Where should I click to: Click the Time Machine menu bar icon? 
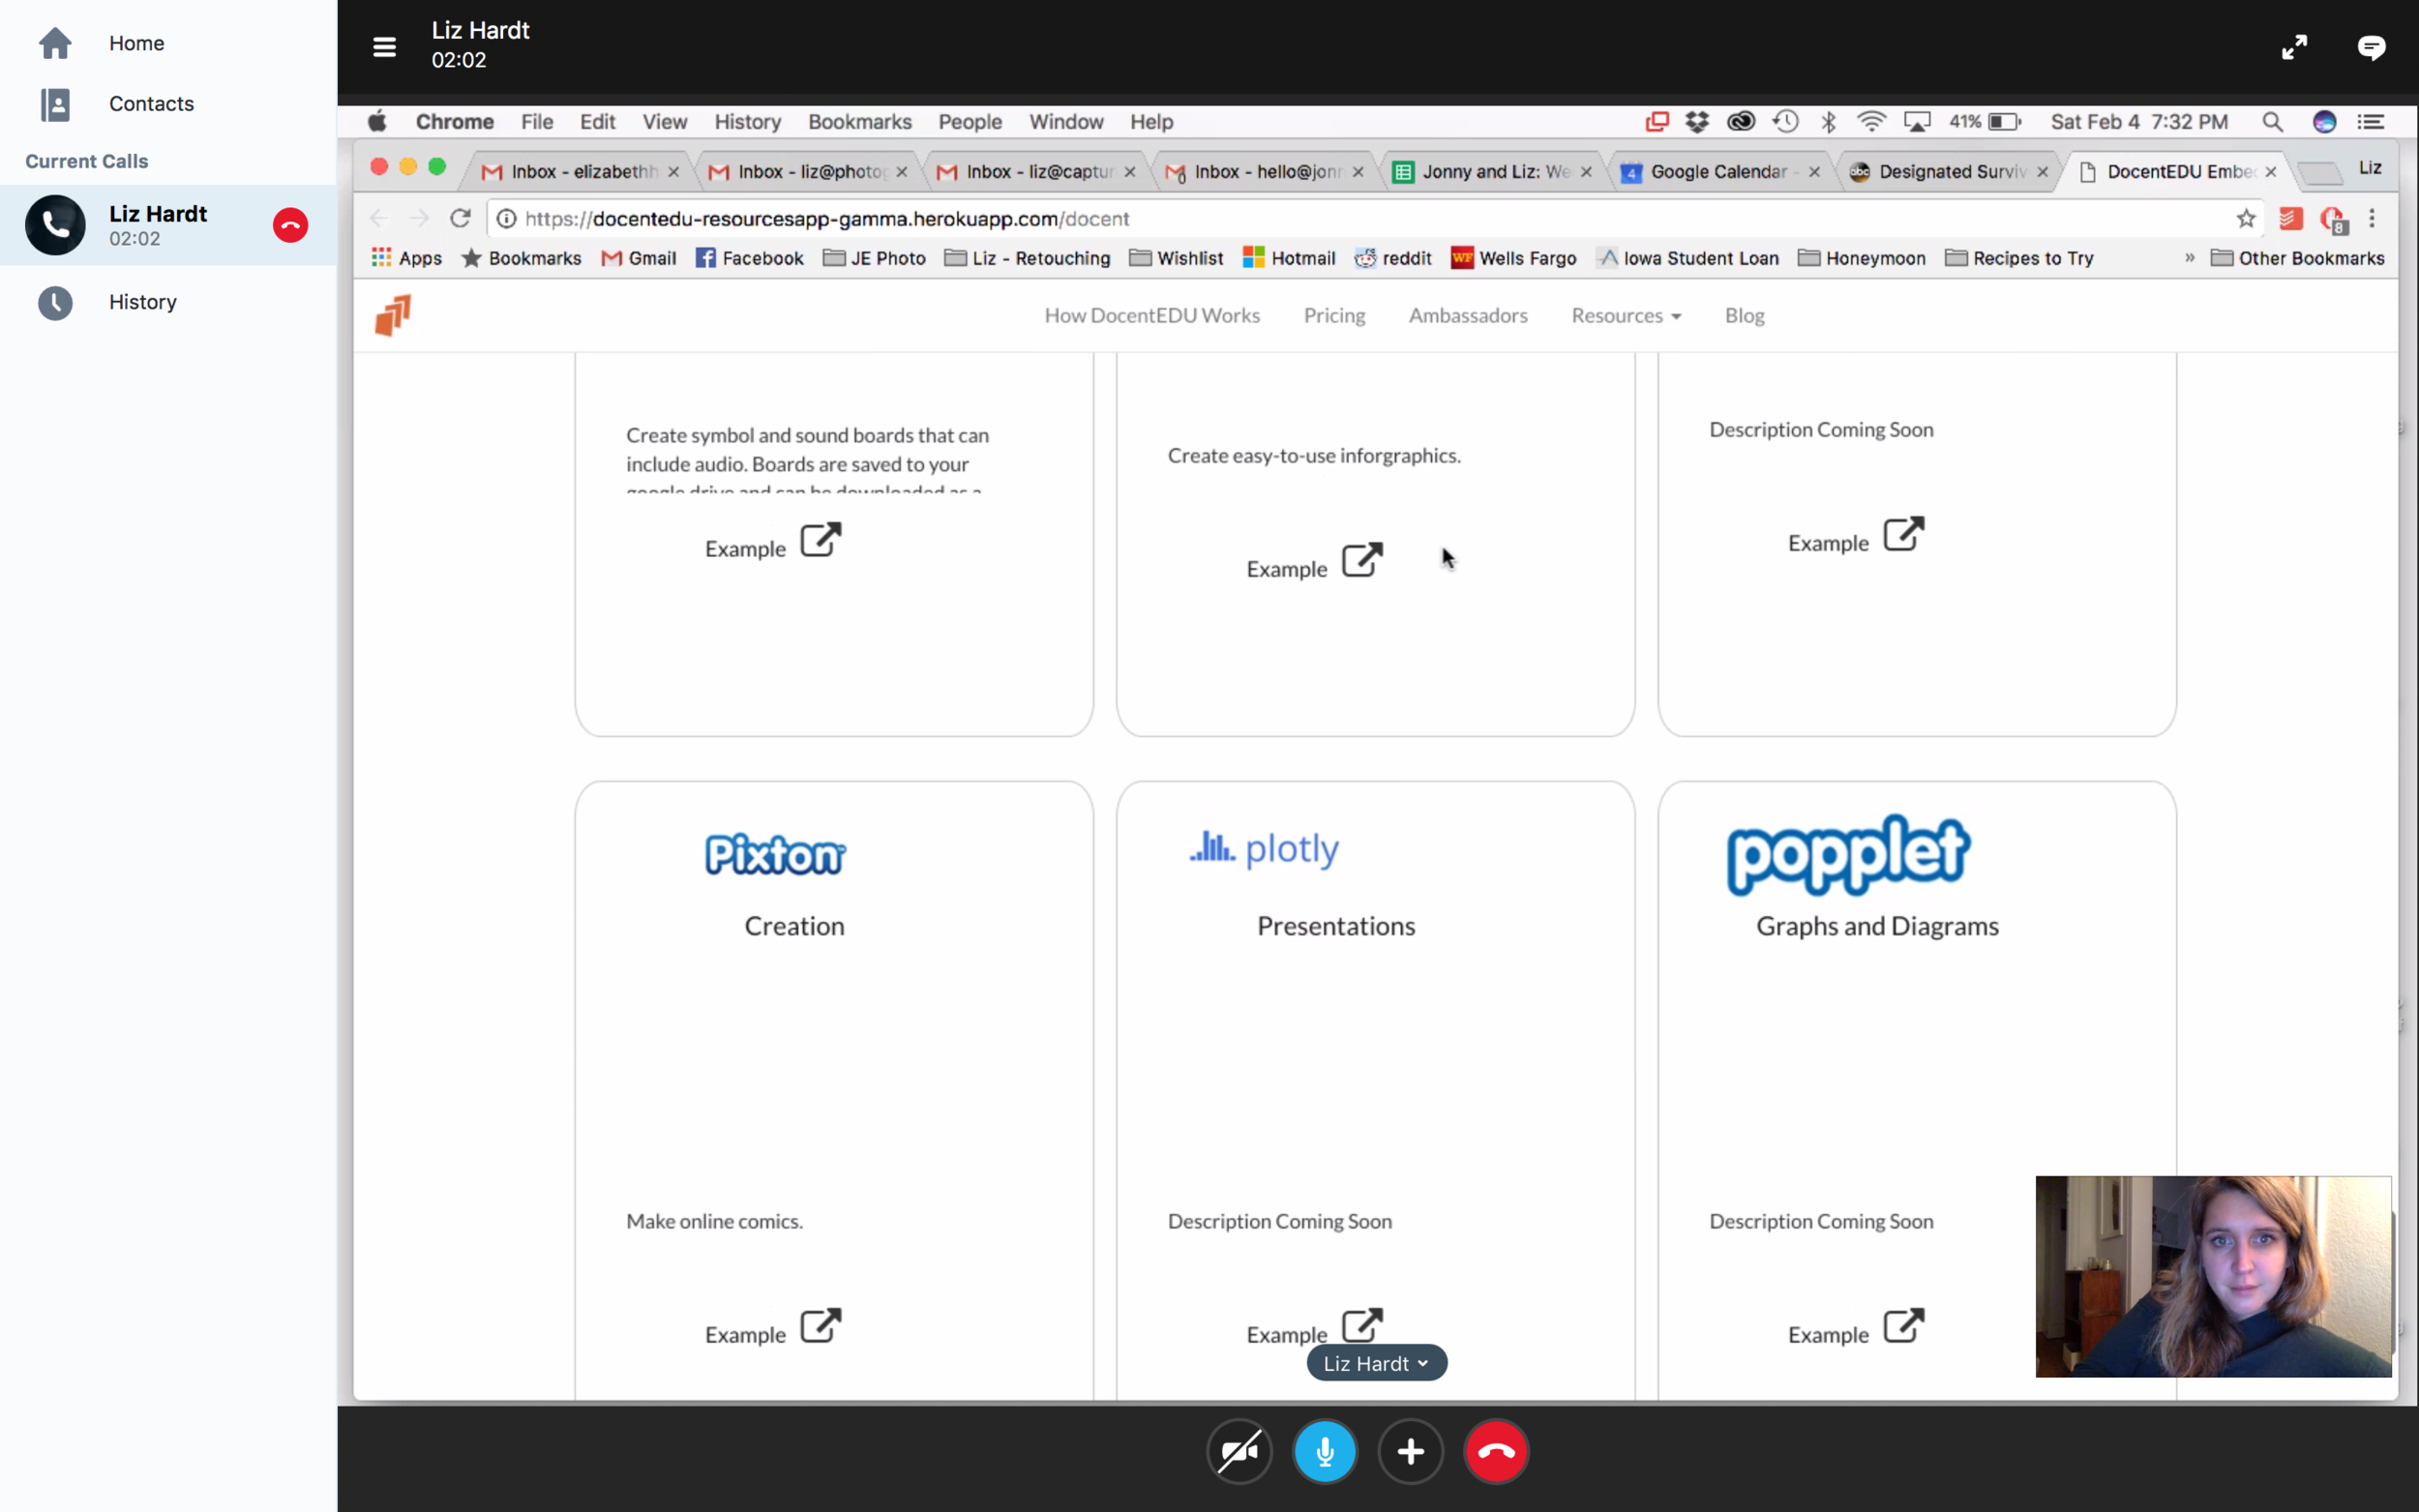point(1785,122)
